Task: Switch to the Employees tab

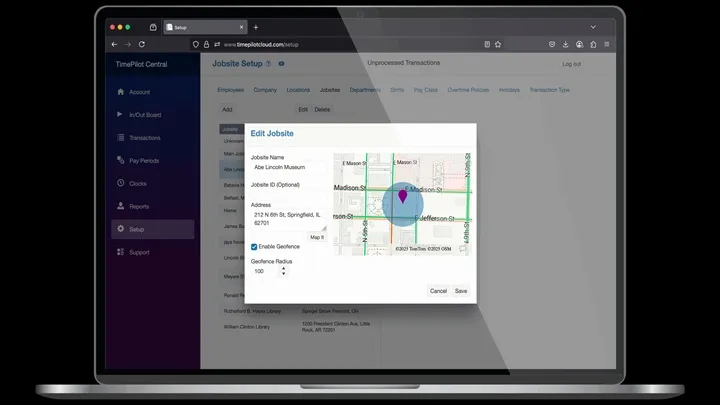Action: 231,90
